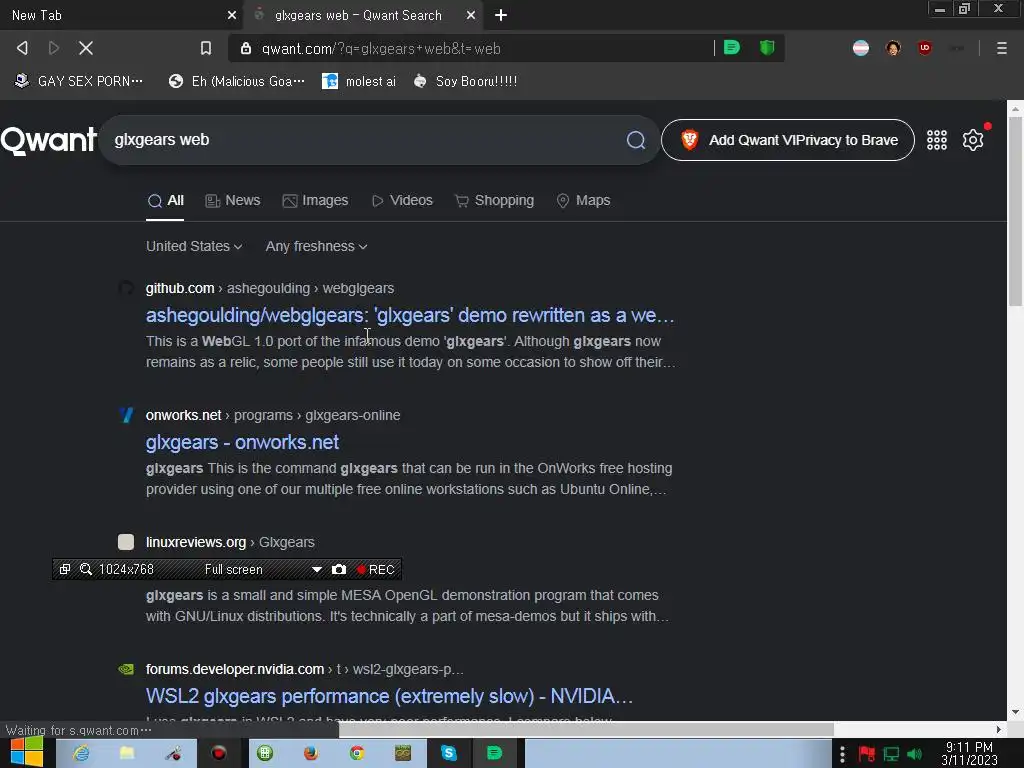Click the padlock icon in the address bar
1024x768 pixels.
click(246, 48)
